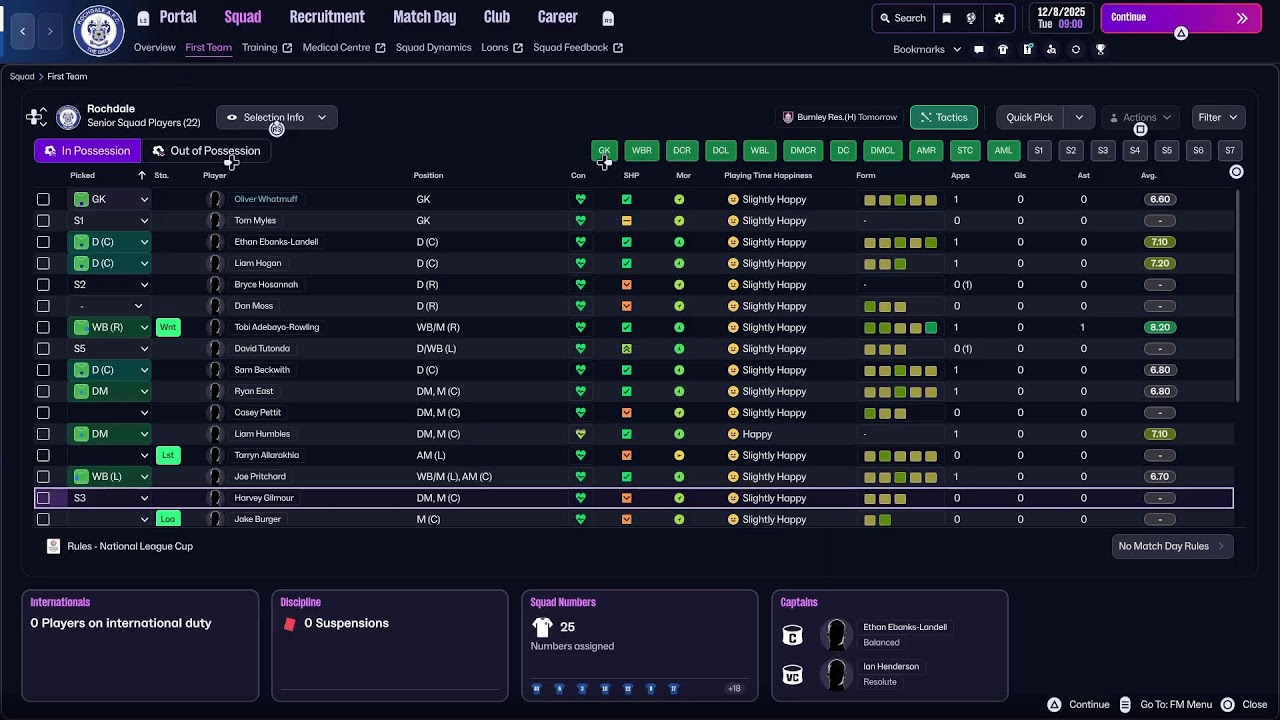Open the speech bubble bookmark shortcut
The image size is (1280, 720).
[x=979, y=49]
